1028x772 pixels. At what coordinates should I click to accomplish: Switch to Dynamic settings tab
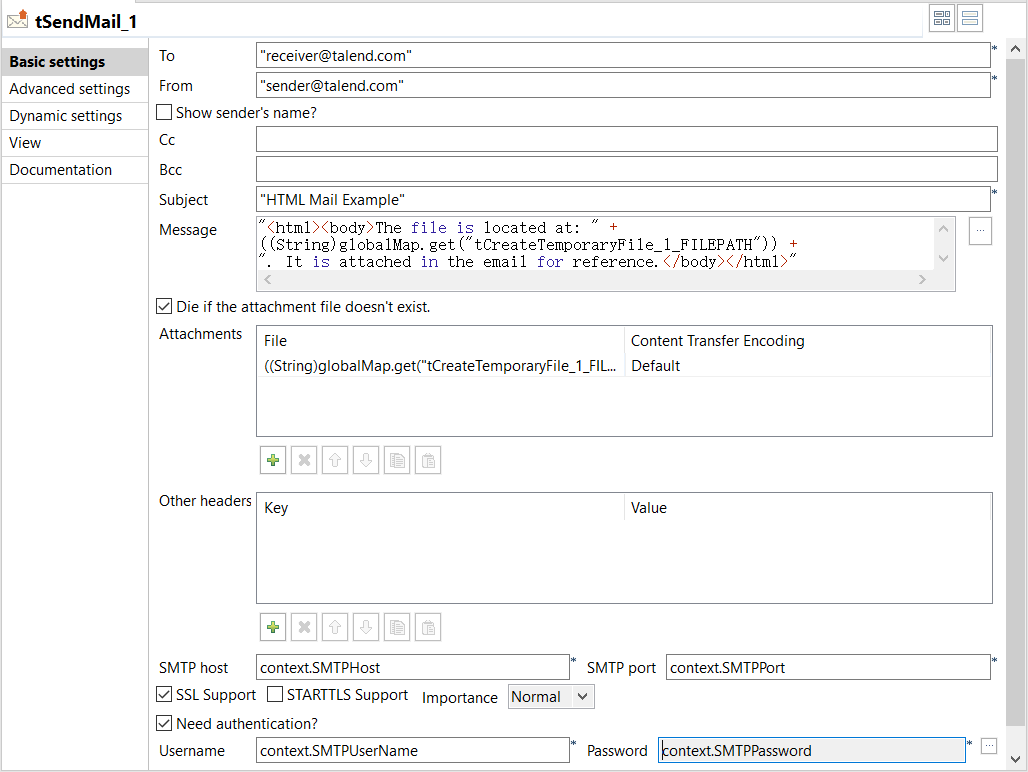click(x=66, y=116)
